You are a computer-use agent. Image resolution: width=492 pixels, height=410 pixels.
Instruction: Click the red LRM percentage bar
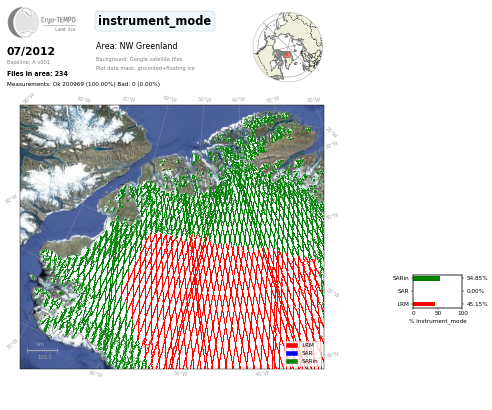(424, 304)
